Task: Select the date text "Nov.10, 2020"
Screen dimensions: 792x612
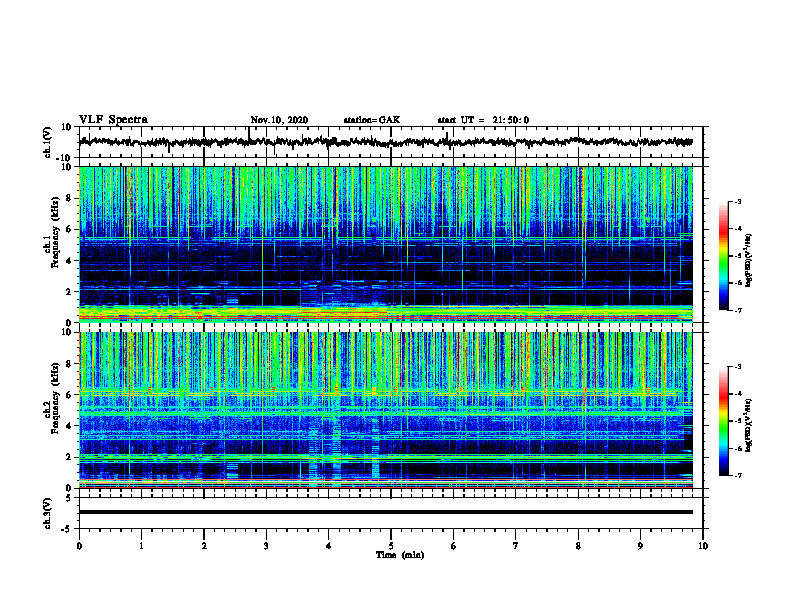Action: (x=279, y=120)
